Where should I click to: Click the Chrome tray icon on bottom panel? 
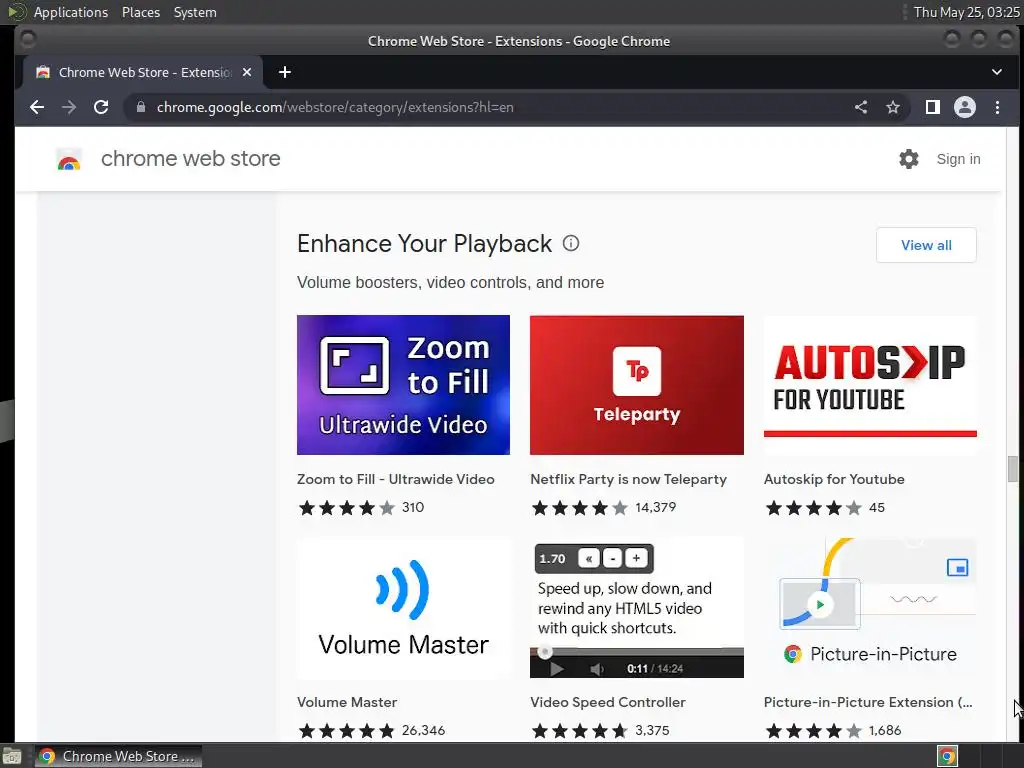pyautogui.click(x=947, y=756)
